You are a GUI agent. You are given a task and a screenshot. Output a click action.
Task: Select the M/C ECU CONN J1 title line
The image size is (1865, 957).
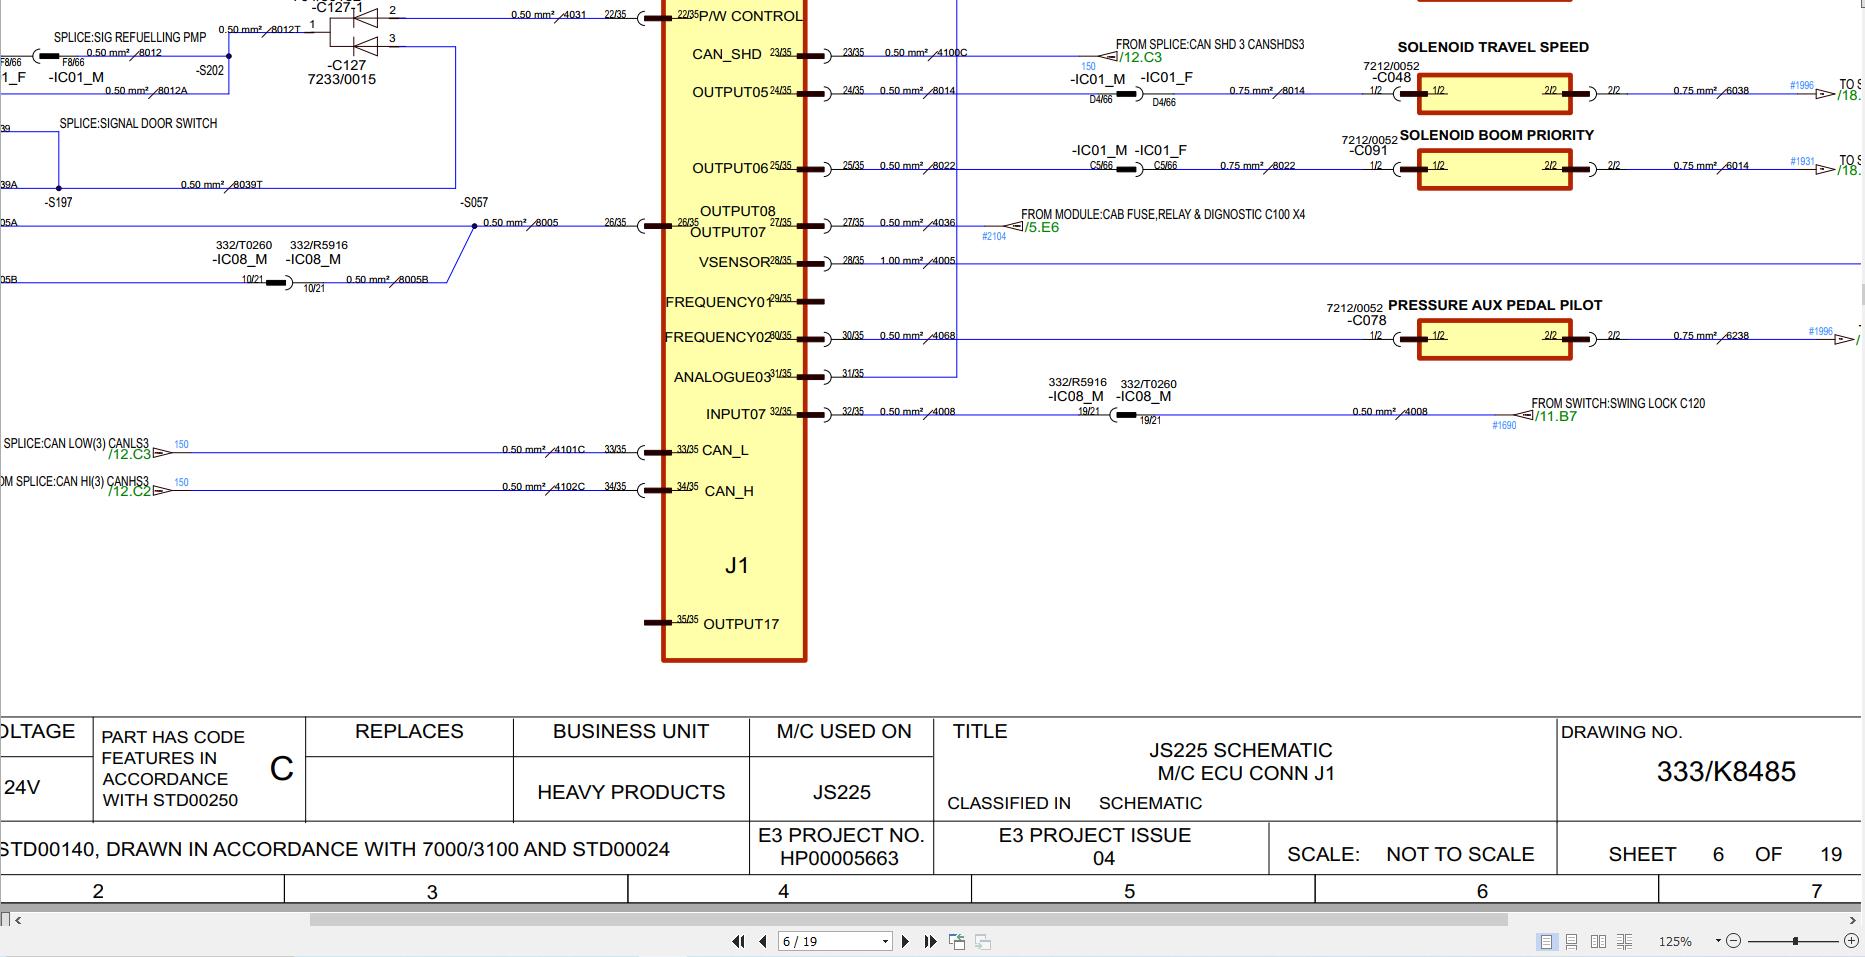pos(1246,773)
